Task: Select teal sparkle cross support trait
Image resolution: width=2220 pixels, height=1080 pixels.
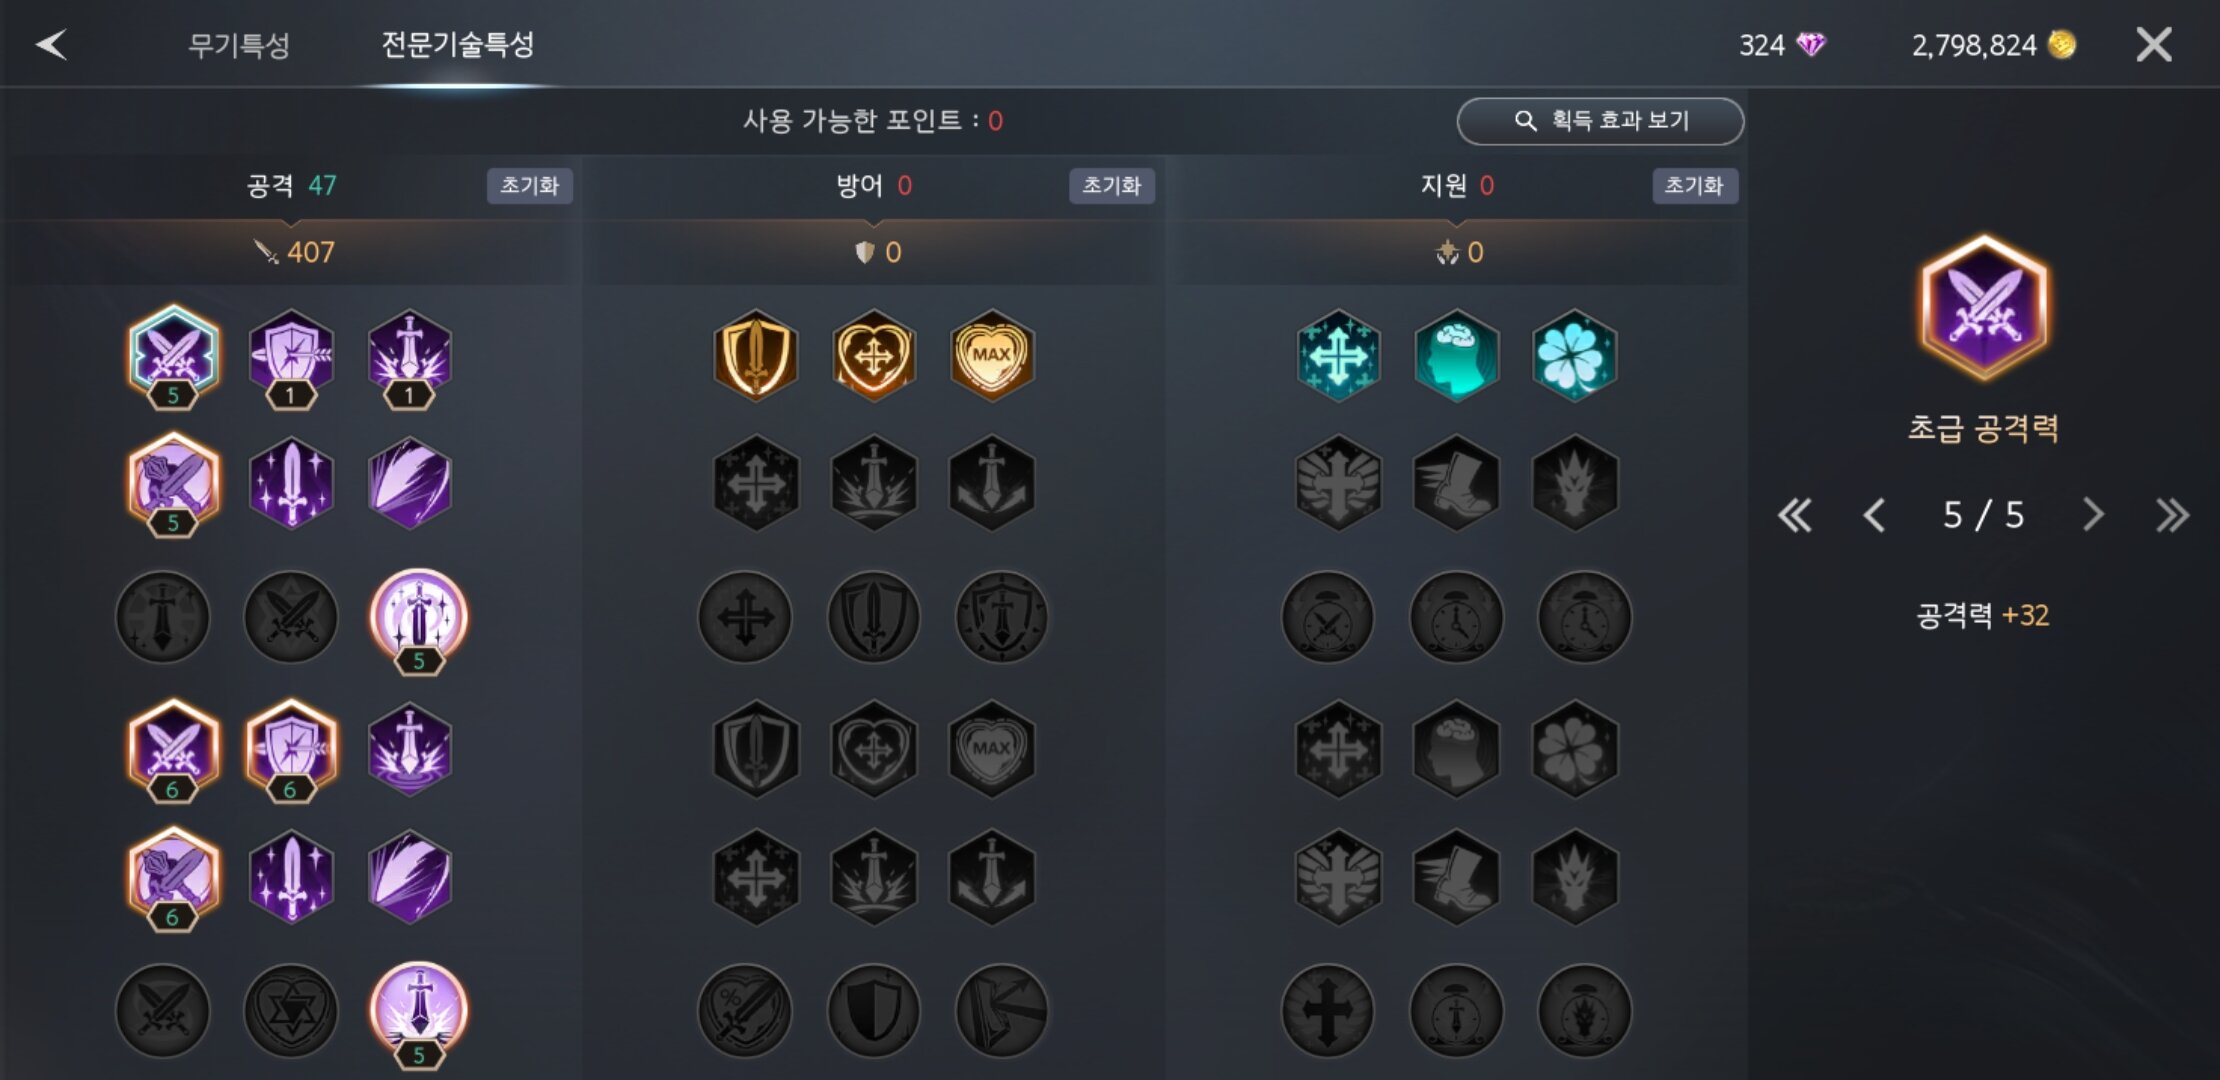Action: [1338, 354]
